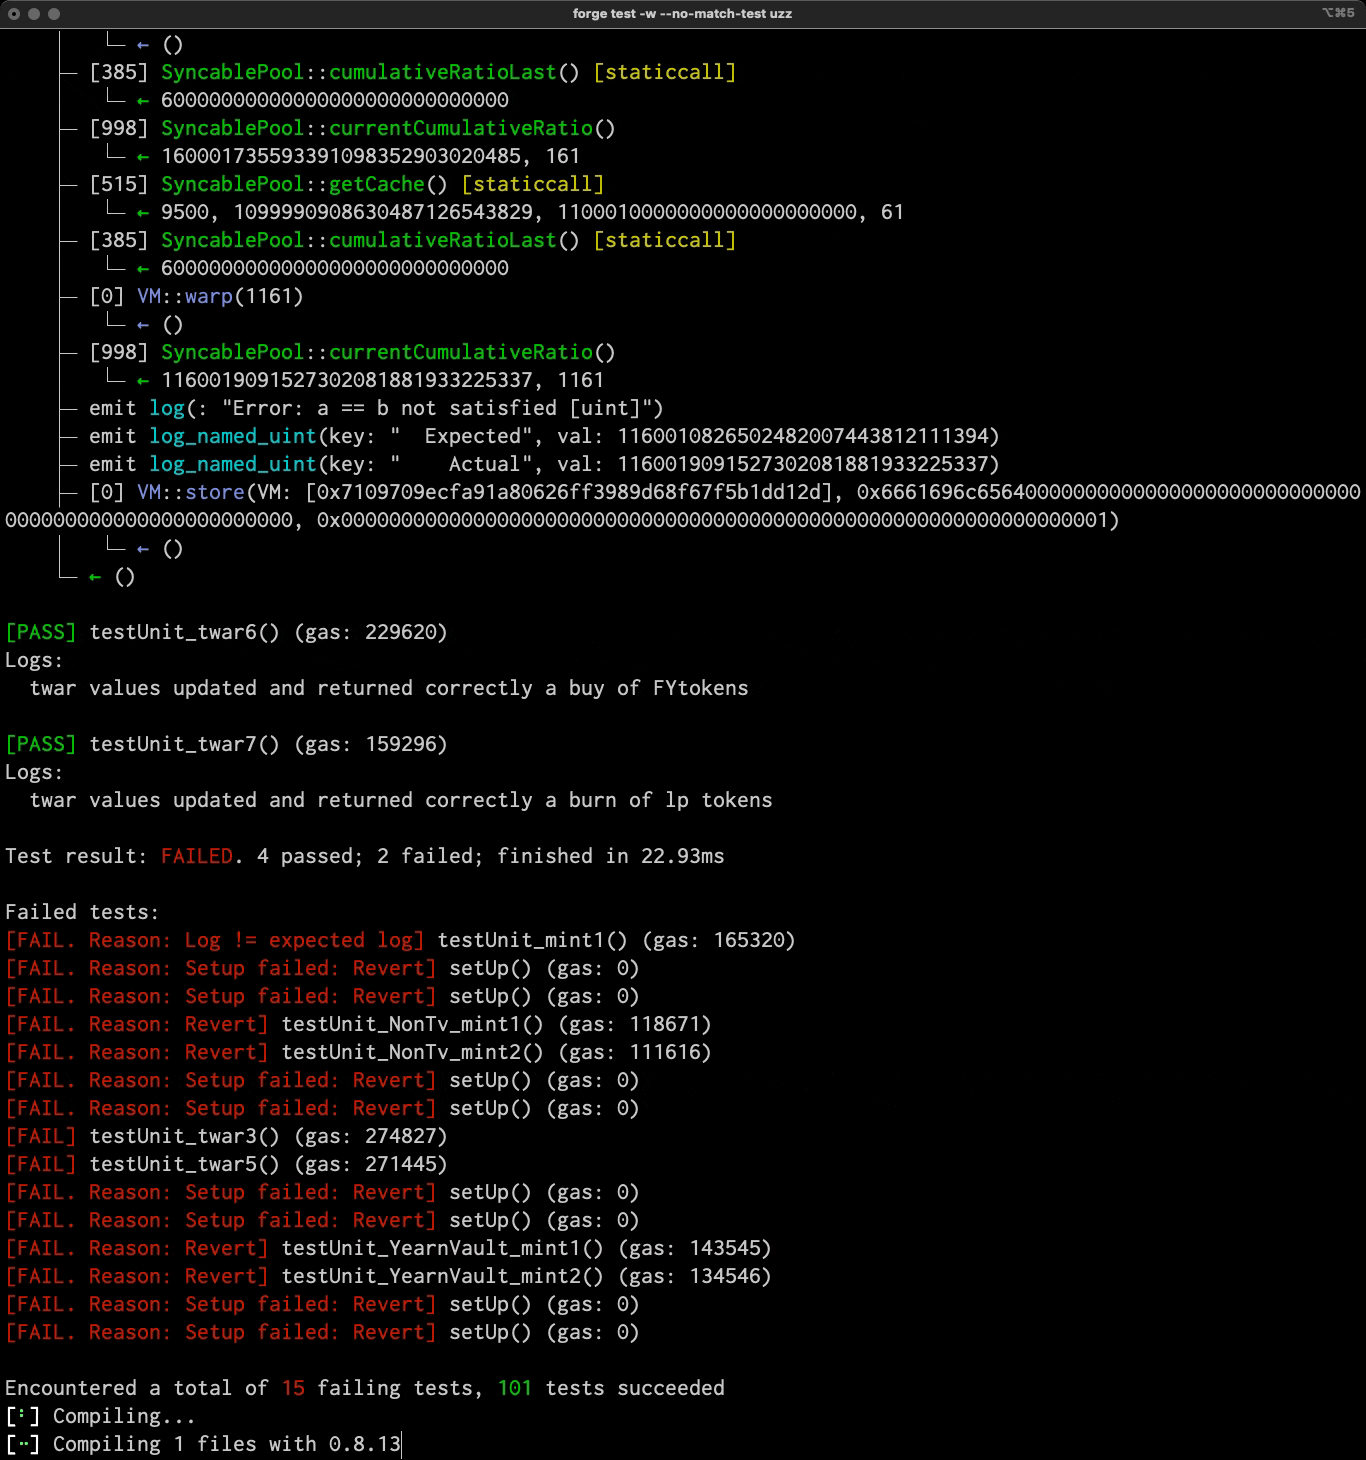The image size is (1366, 1460).
Task: Click the [PASS] testUnit_twar7() line
Action: coord(226,744)
